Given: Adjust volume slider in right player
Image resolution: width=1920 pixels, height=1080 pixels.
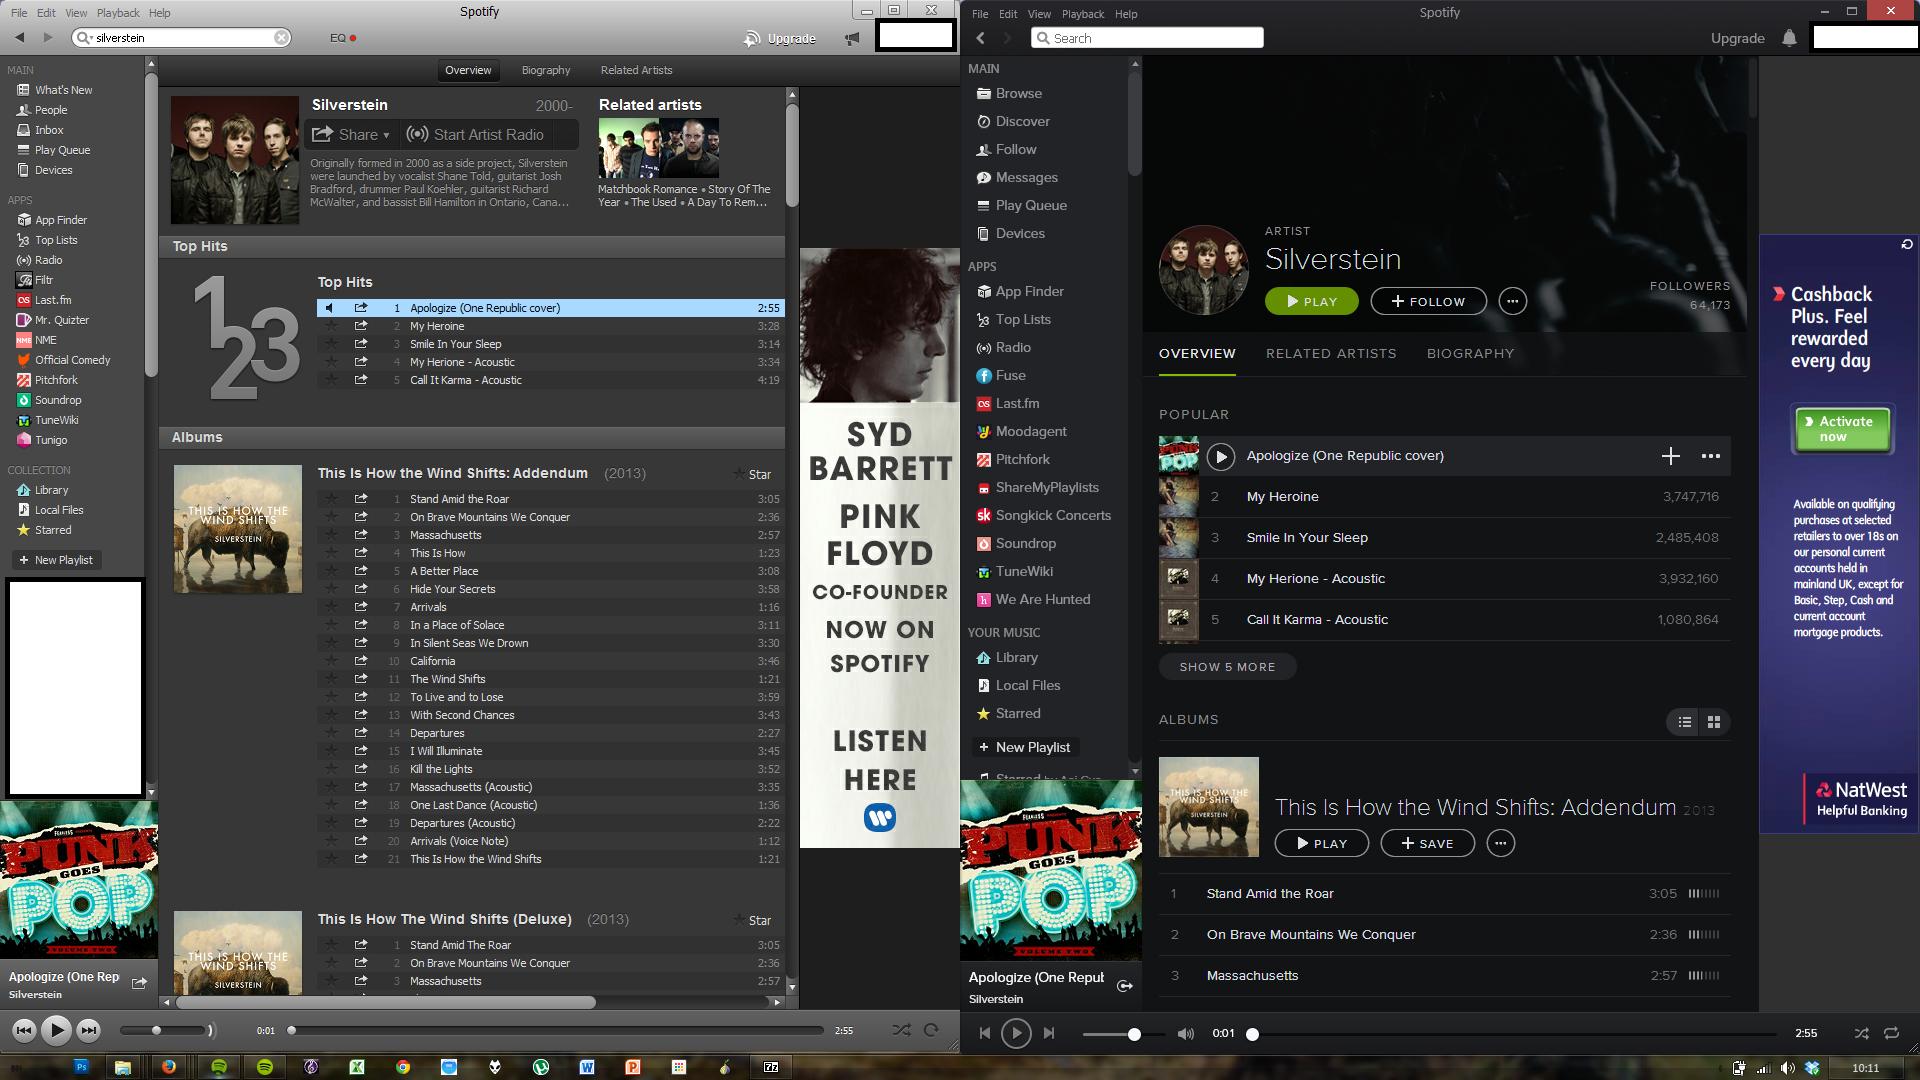Looking at the screenshot, I should pyautogui.click(x=1124, y=1034).
